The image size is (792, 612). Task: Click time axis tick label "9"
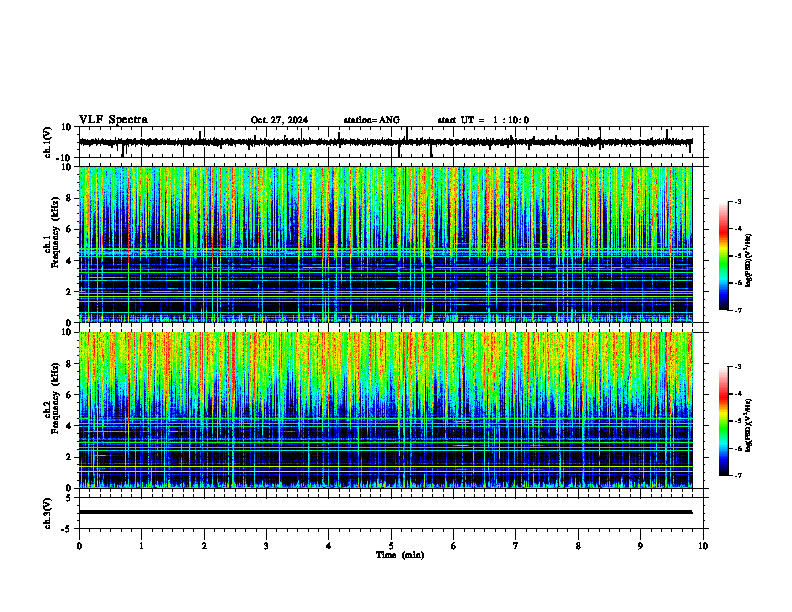640,546
